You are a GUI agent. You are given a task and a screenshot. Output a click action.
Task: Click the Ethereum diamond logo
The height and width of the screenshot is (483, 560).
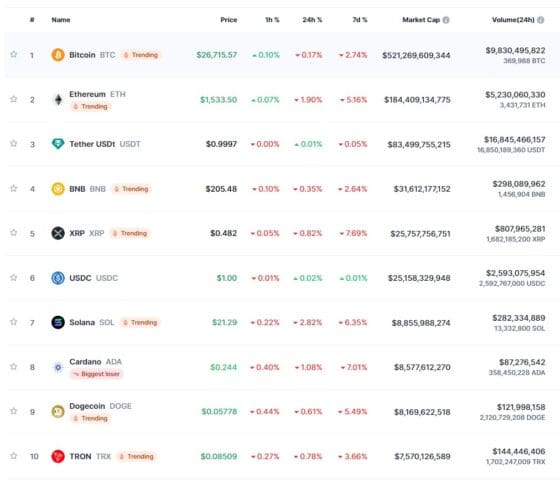pyautogui.click(x=58, y=100)
